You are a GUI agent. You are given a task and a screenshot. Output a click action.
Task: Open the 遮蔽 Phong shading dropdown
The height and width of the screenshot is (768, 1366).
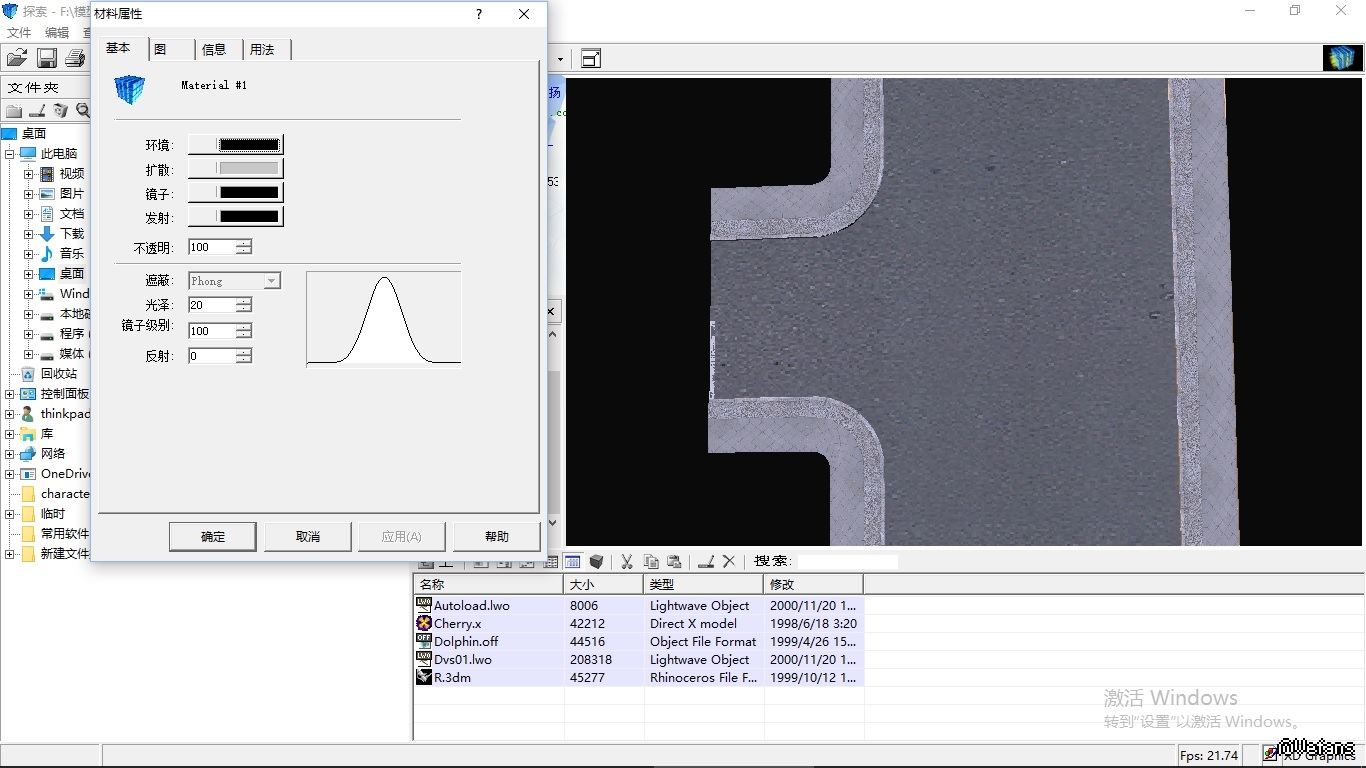coord(271,281)
